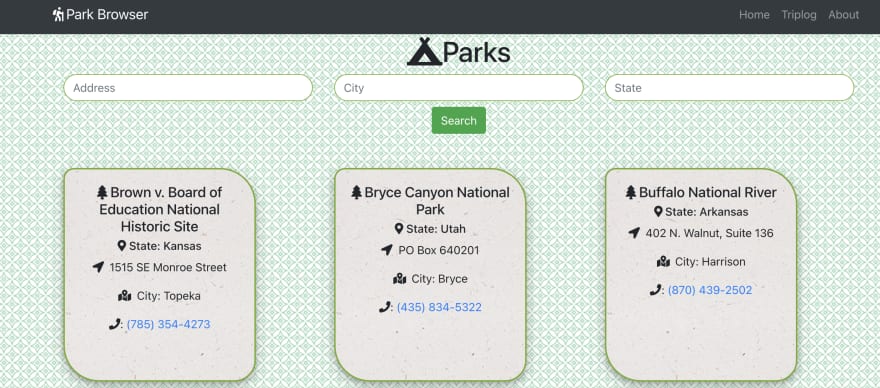Click the State: Utah text
The height and width of the screenshot is (388, 880).
(436, 229)
